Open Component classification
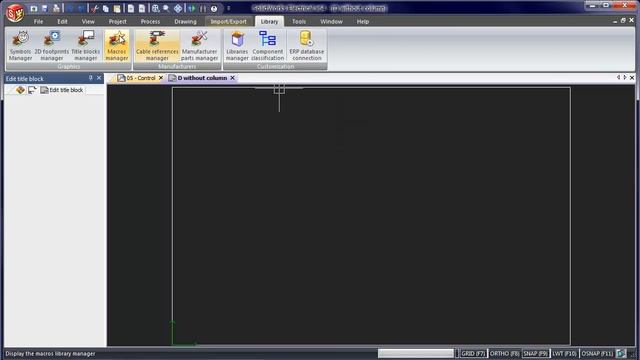This screenshot has width=640, height=360. (x=268, y=46)
